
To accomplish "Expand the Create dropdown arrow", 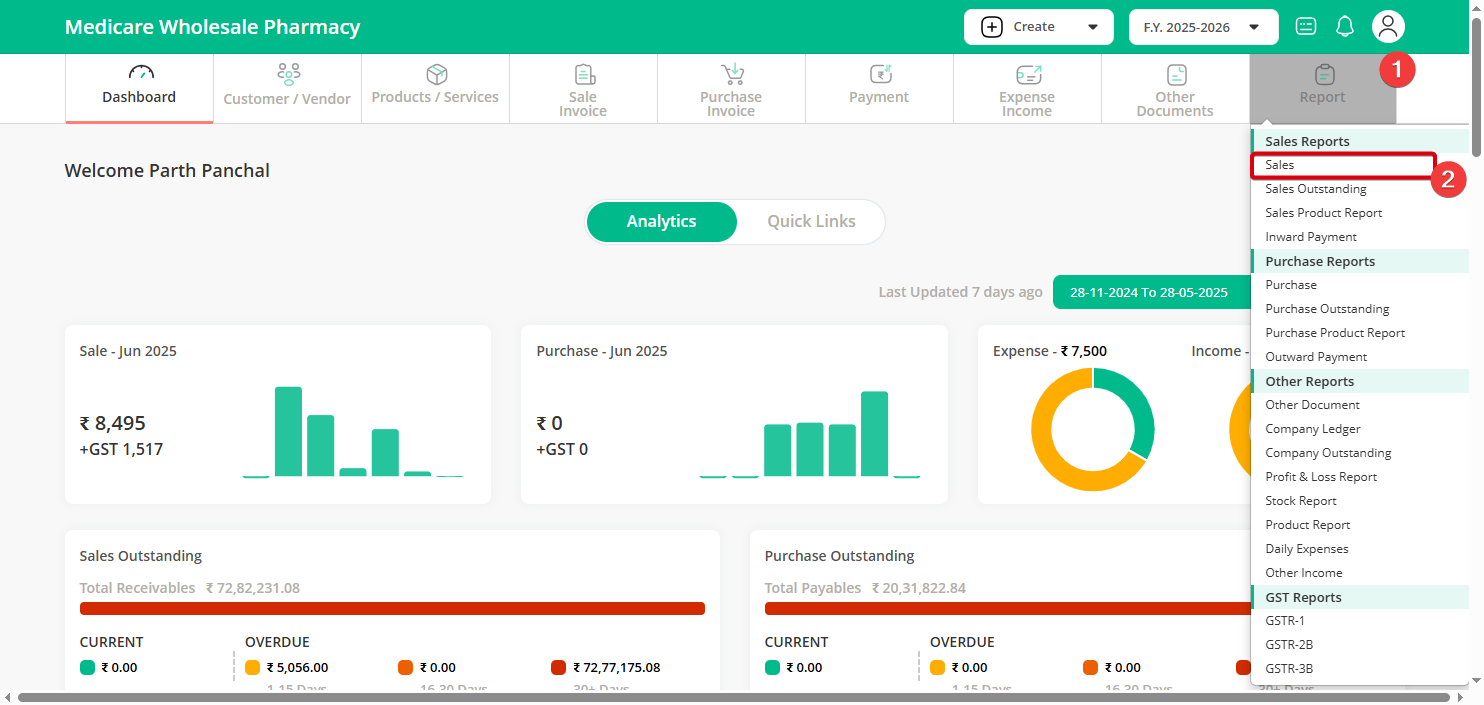I will (1092, 27).
